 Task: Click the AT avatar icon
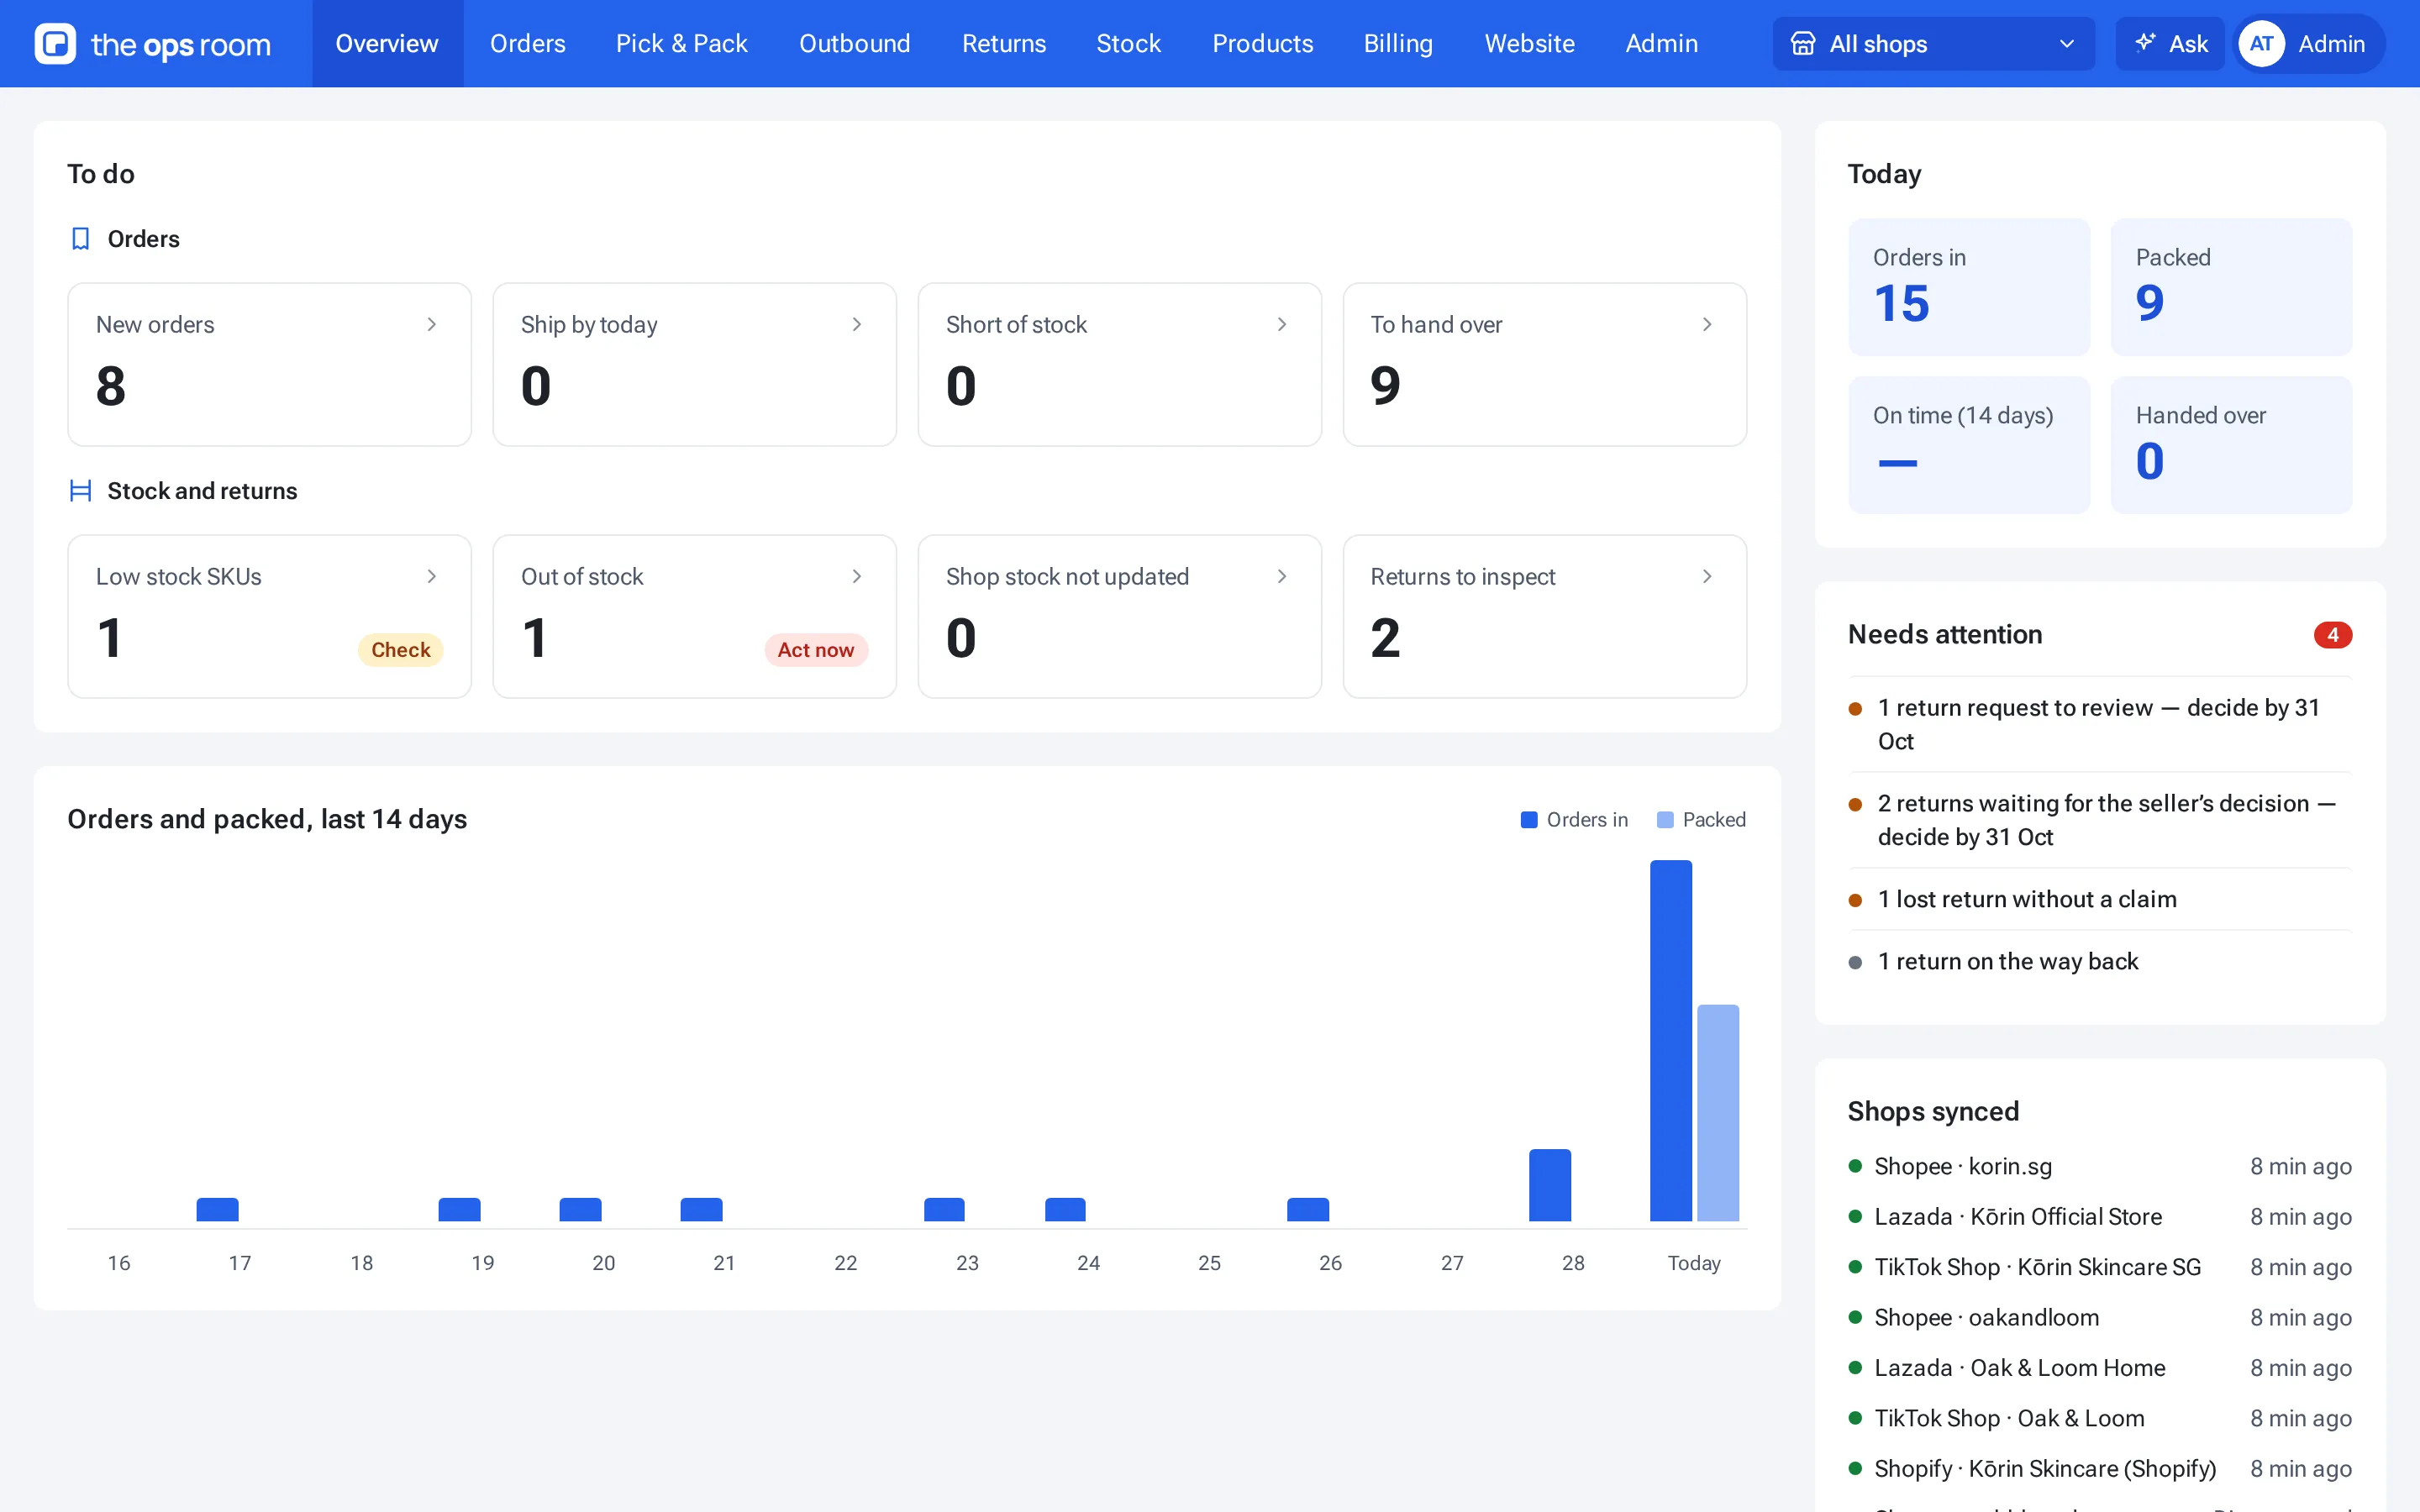click(x=2261, y=44)
